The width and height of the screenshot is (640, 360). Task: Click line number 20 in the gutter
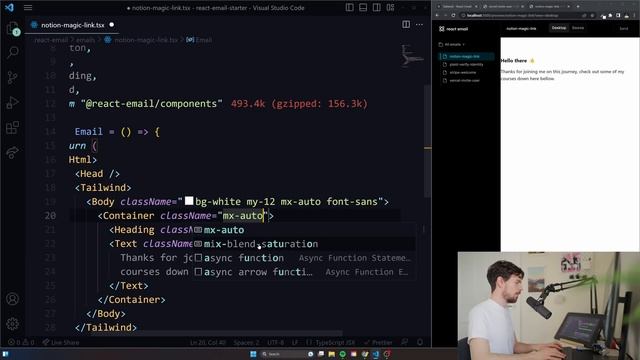tap(50, 216)
